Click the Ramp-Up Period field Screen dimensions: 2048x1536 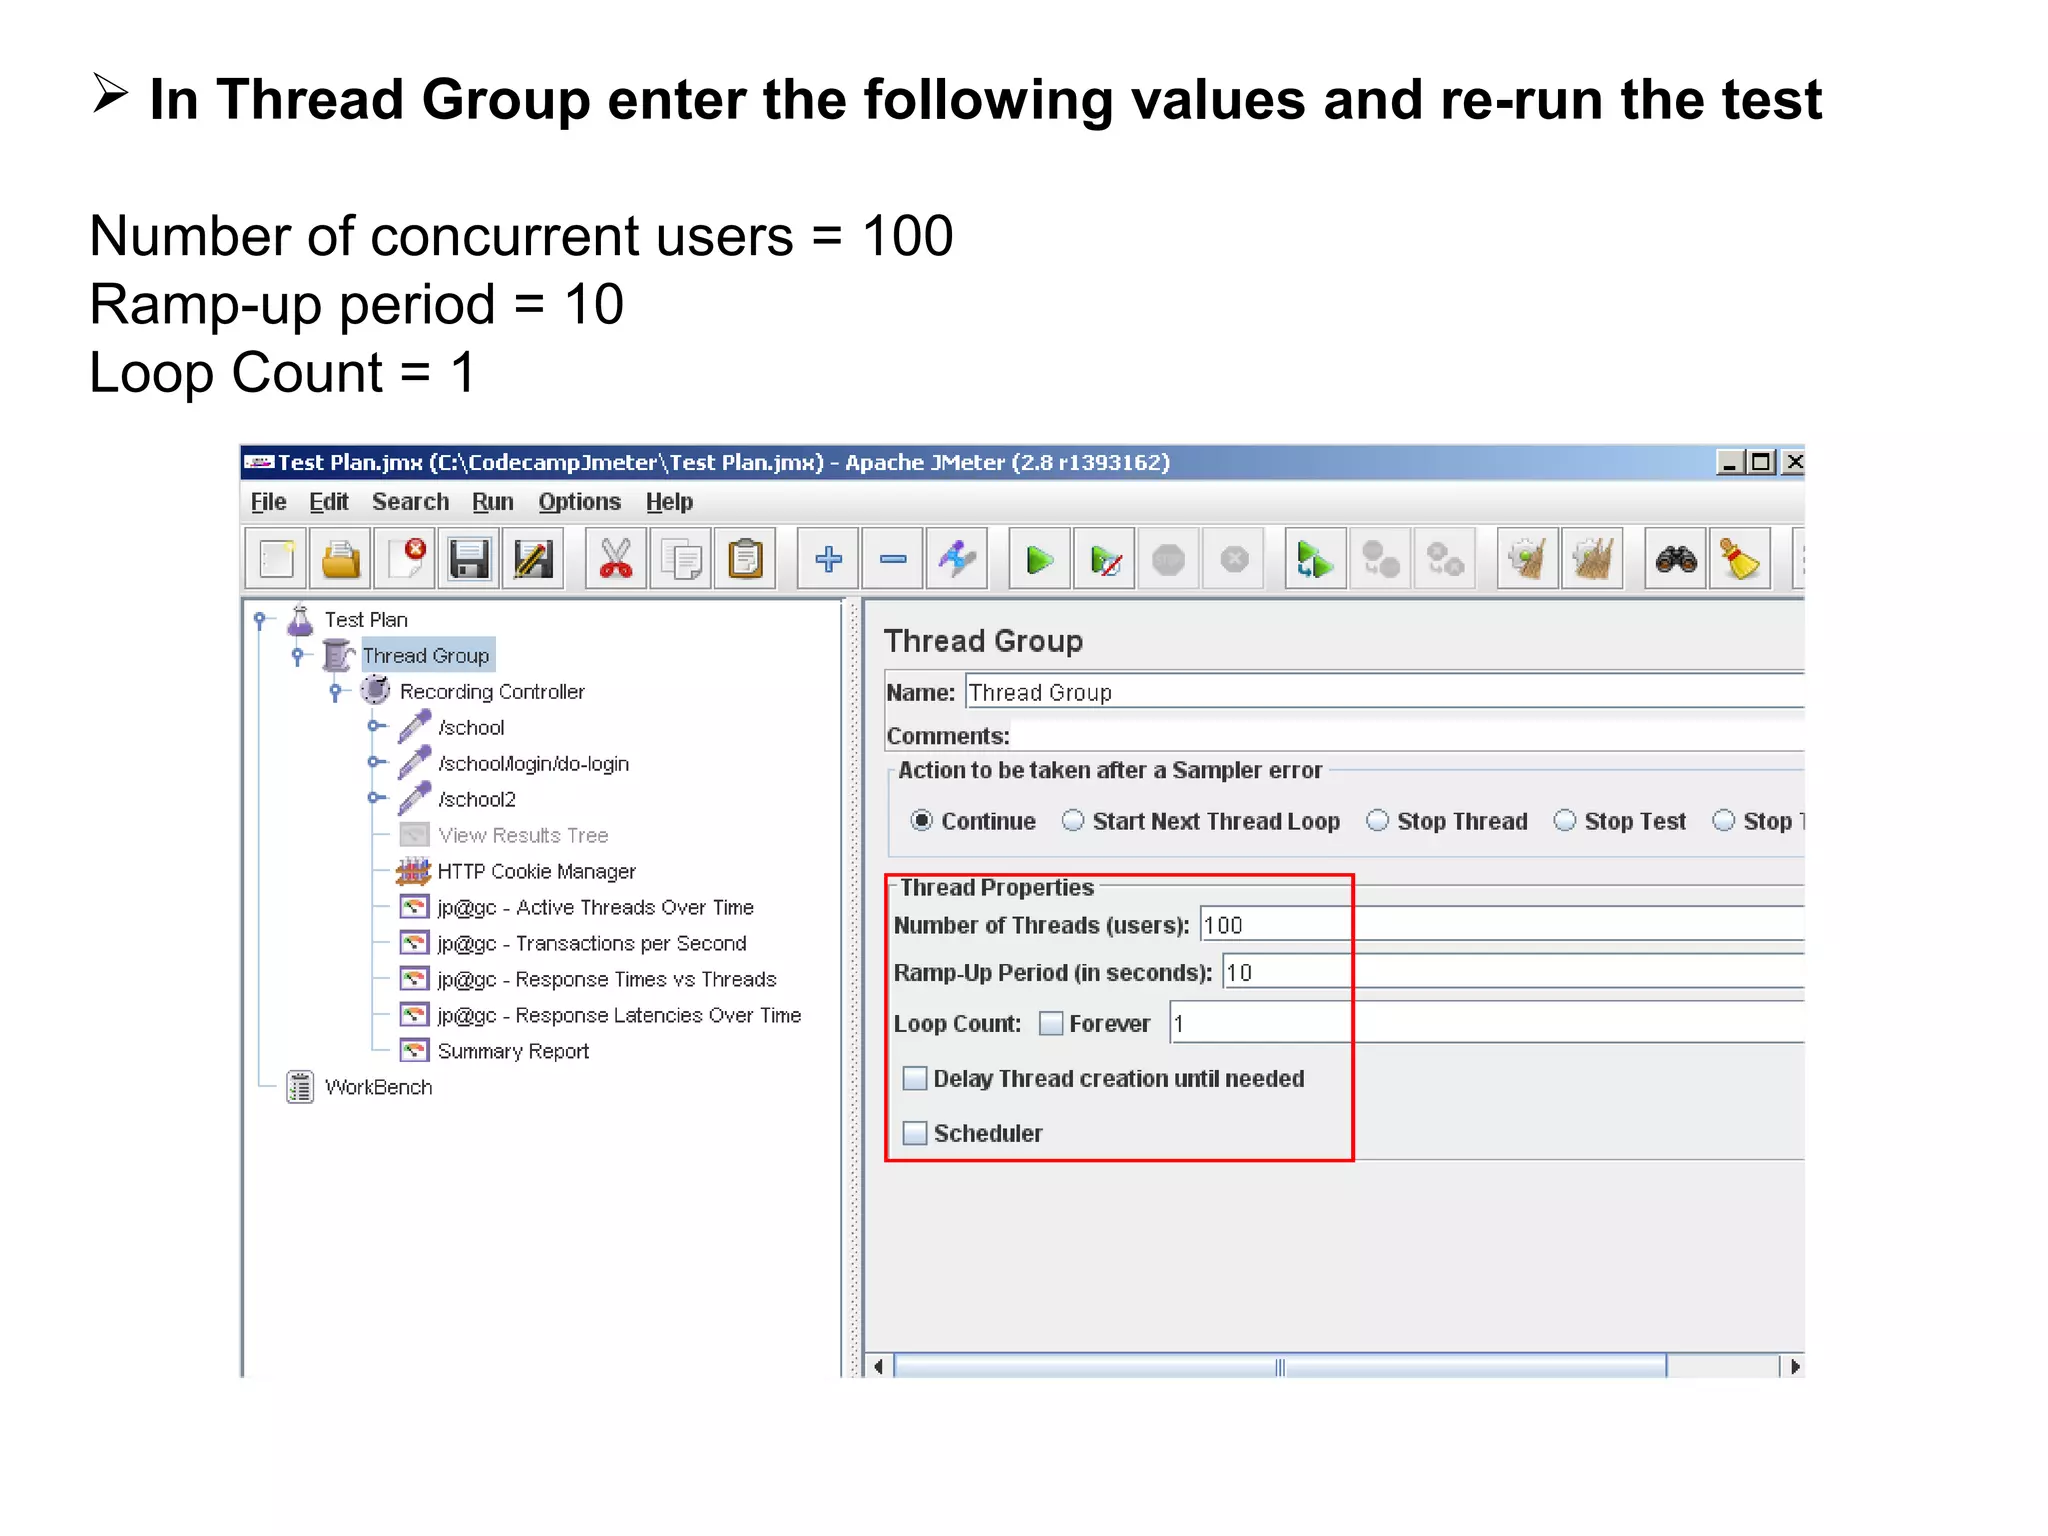(x=1514, y=972)
